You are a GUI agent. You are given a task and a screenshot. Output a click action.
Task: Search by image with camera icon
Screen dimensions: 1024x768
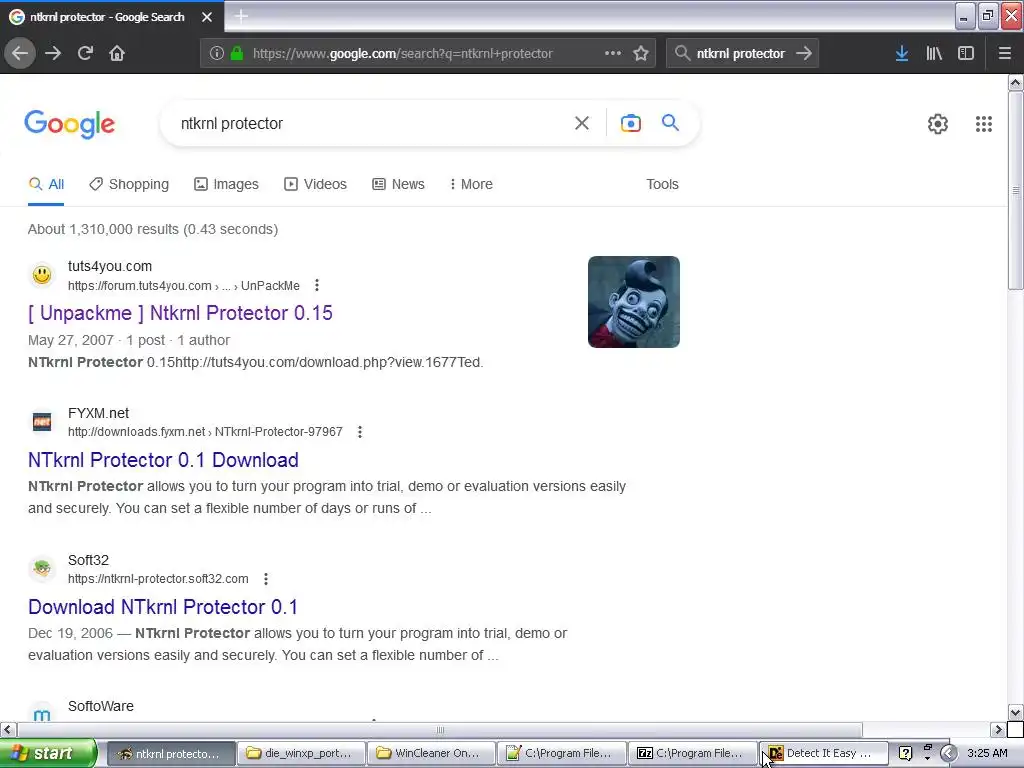(x=630, y=123)
